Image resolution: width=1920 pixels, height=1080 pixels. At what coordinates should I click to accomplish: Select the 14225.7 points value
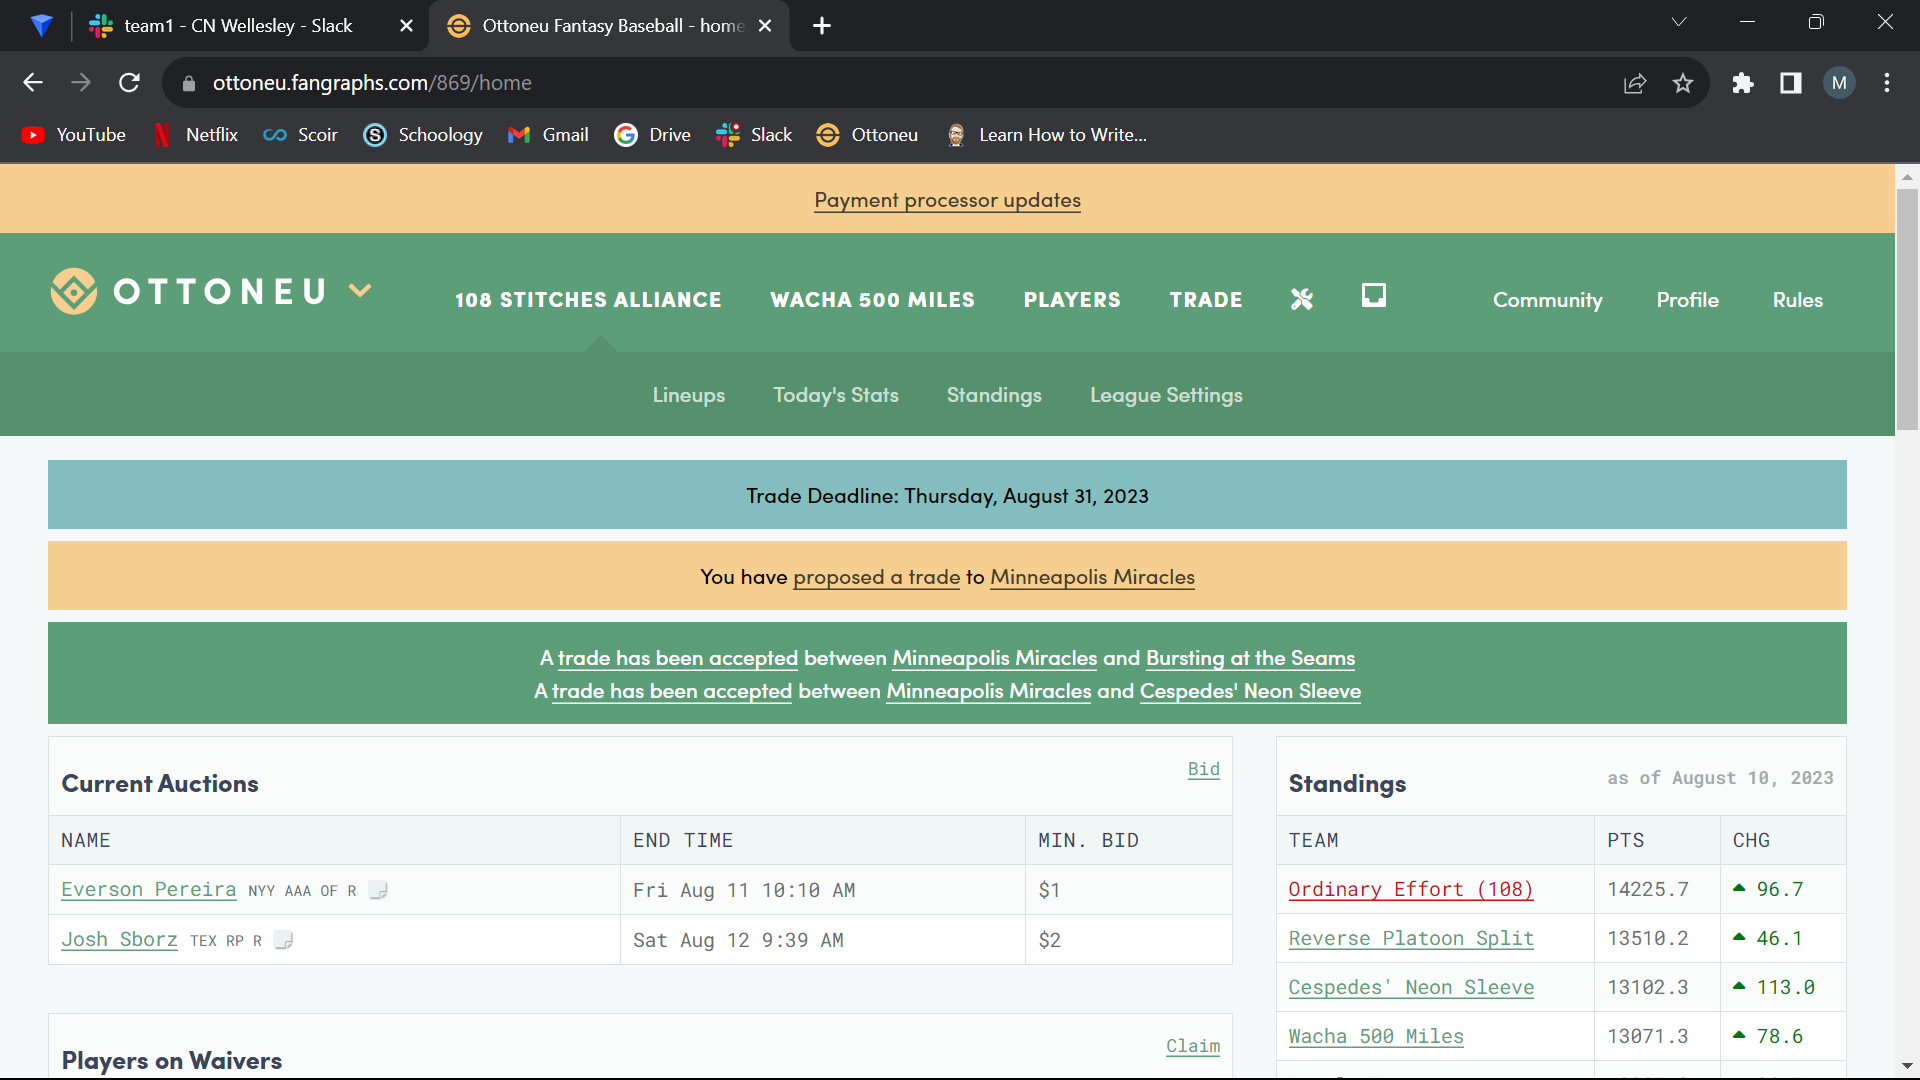click(x=1647, y=890)
